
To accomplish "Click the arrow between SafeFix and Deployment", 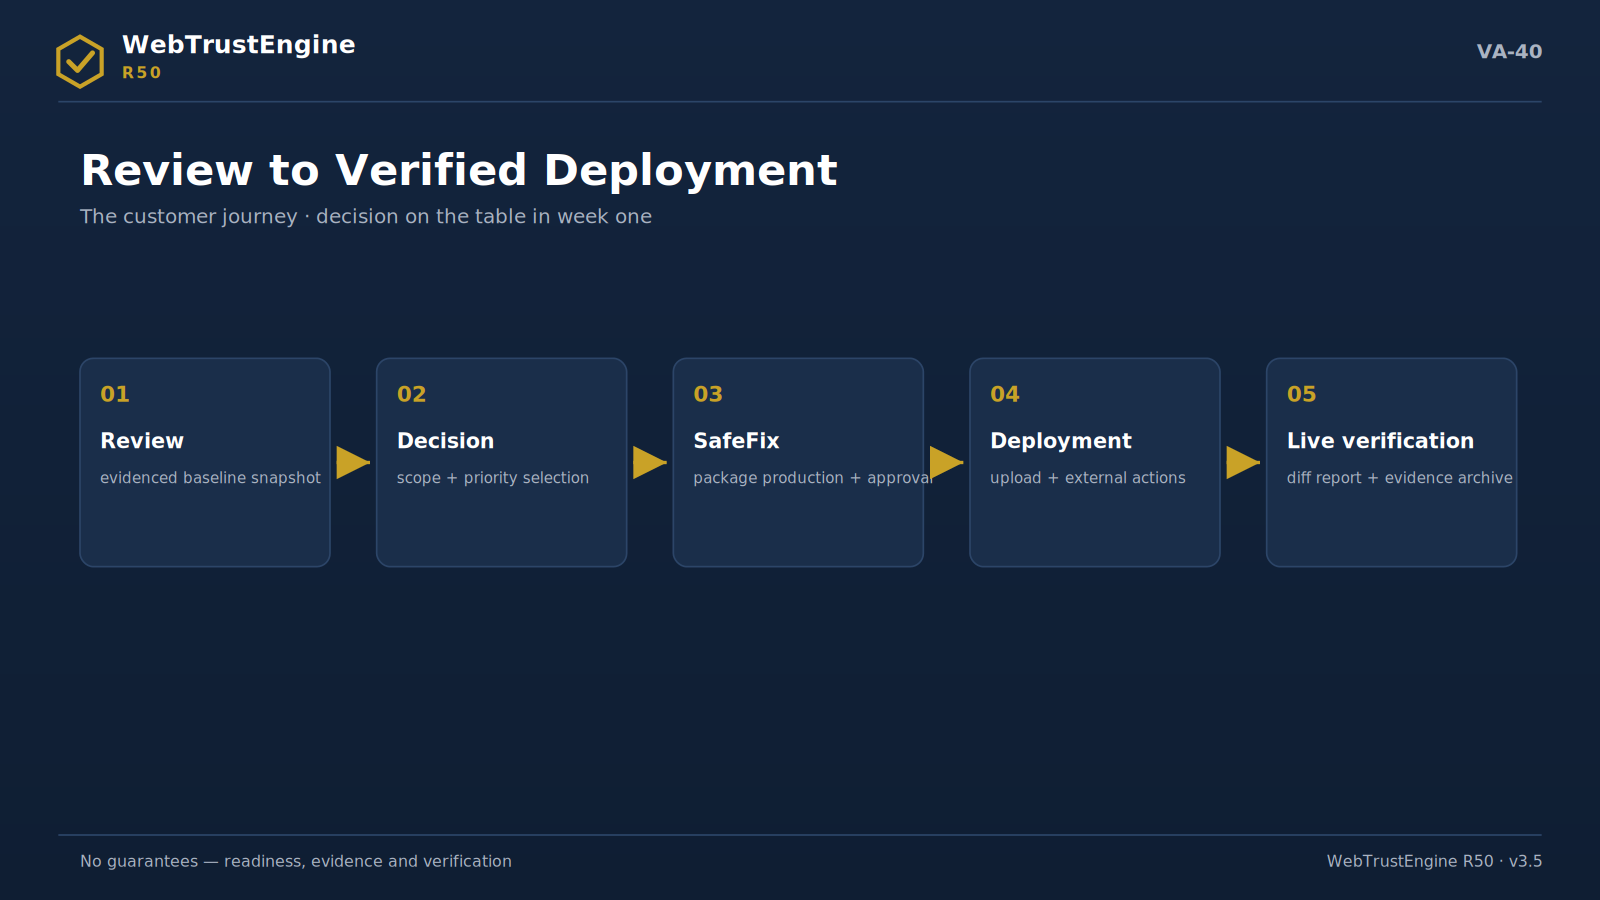I will (x=947, y=462).
